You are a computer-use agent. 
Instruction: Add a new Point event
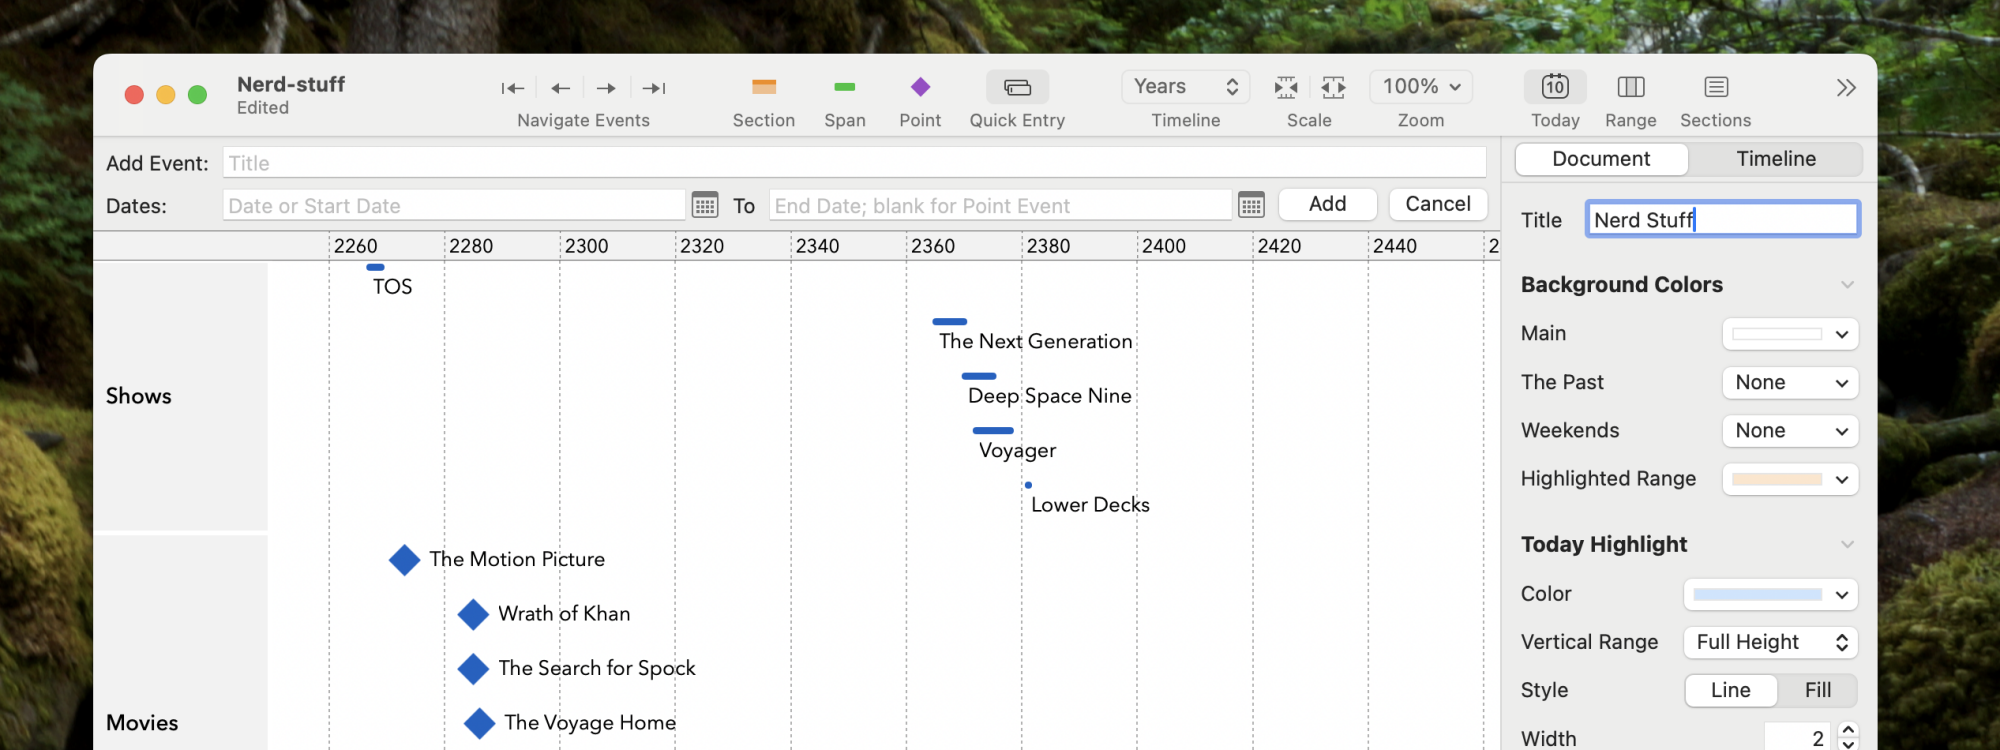pos(920,88)
